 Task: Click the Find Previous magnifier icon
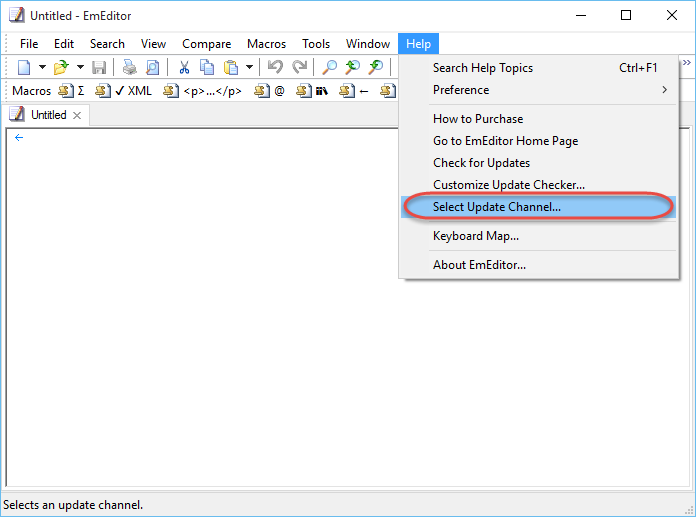(x=353, y=67)
